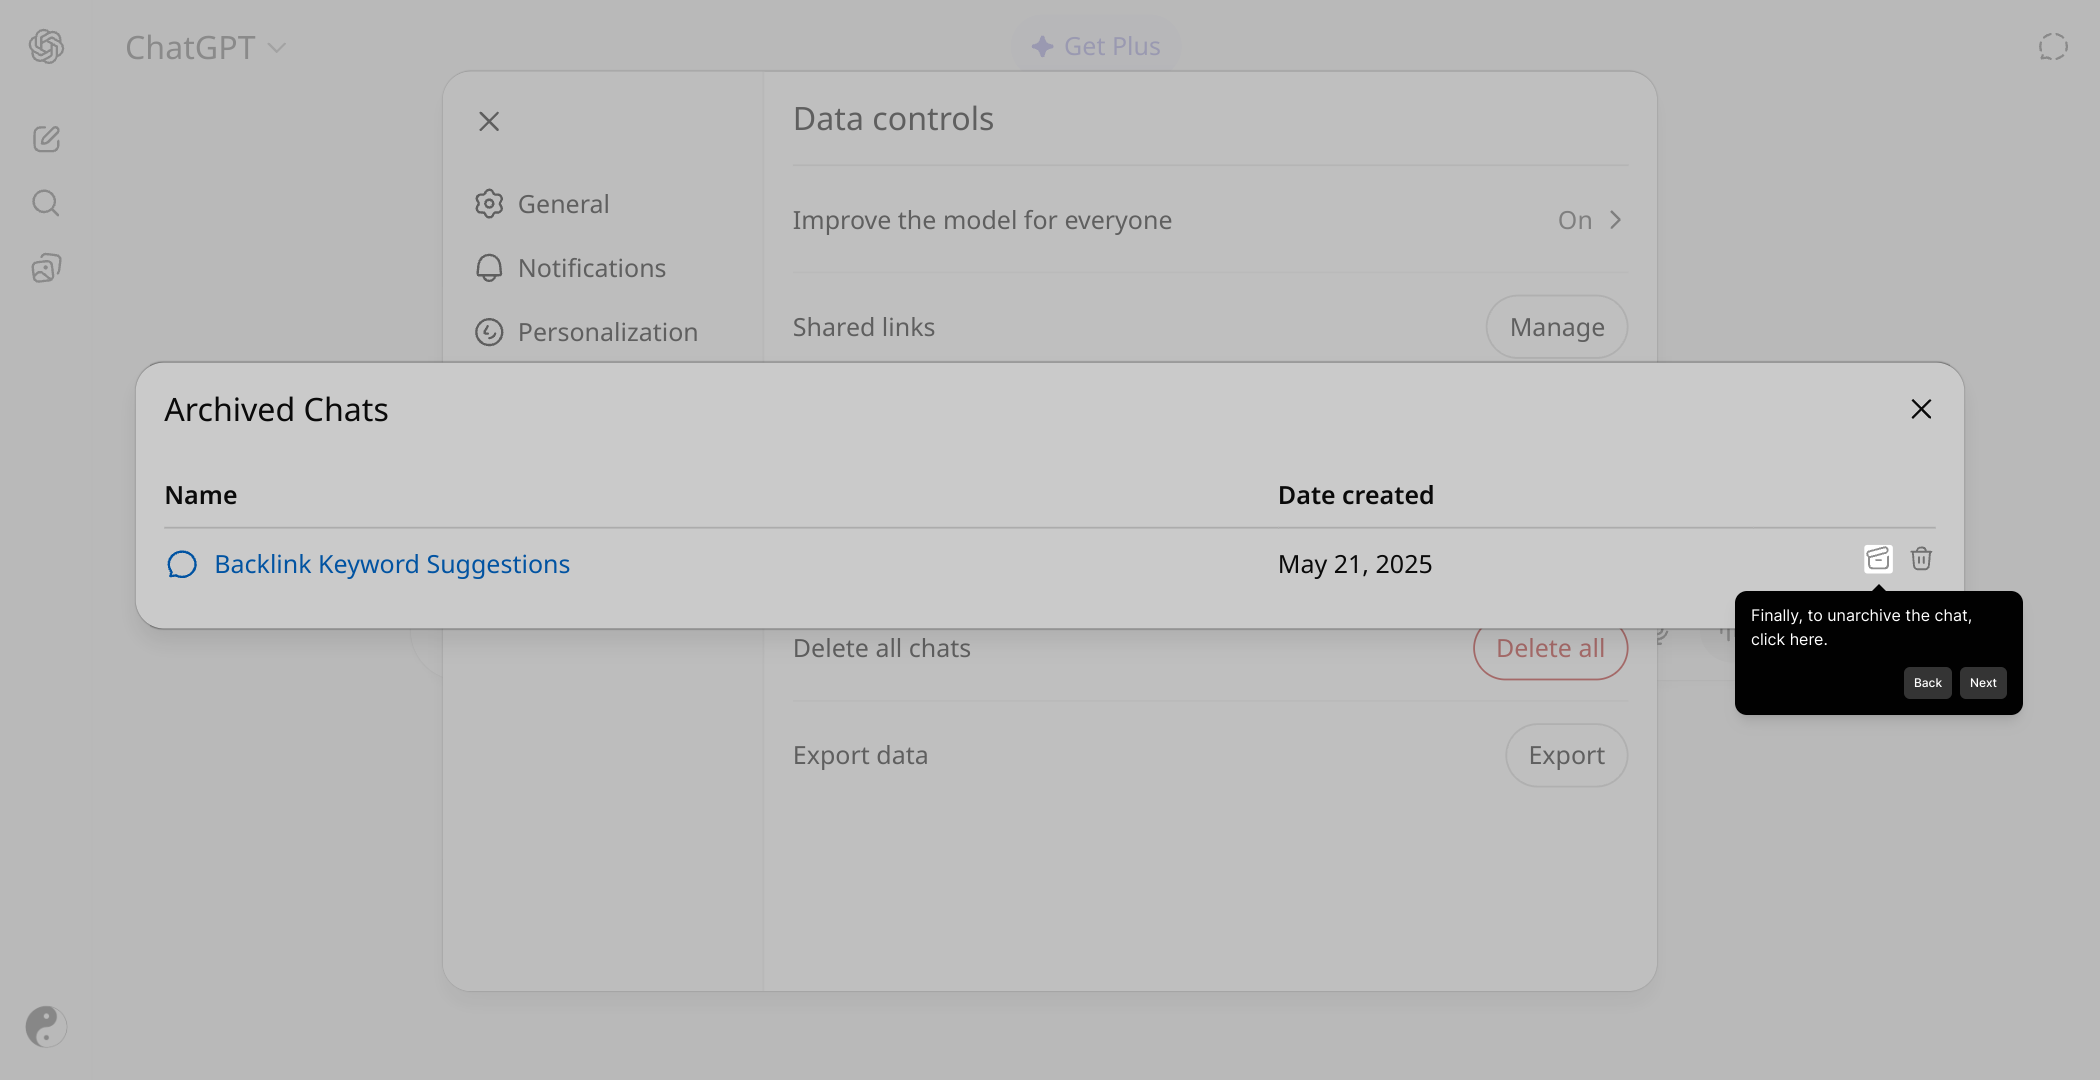The width and height of the screenshot is (2100, 1080).
Task: Click the Archived Chats title
Action: (276, 410)
